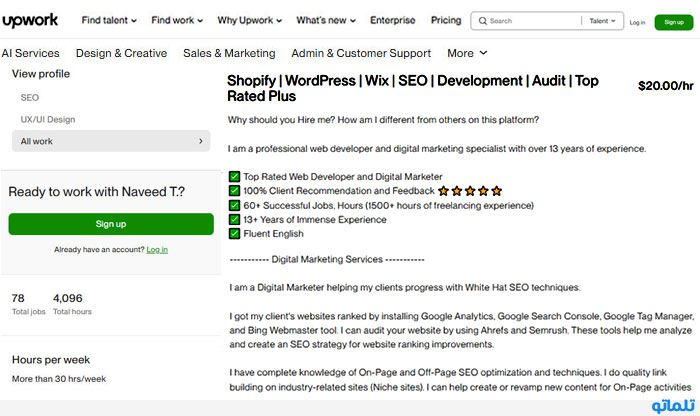Open the Design & Creative category

coord(121,53)
